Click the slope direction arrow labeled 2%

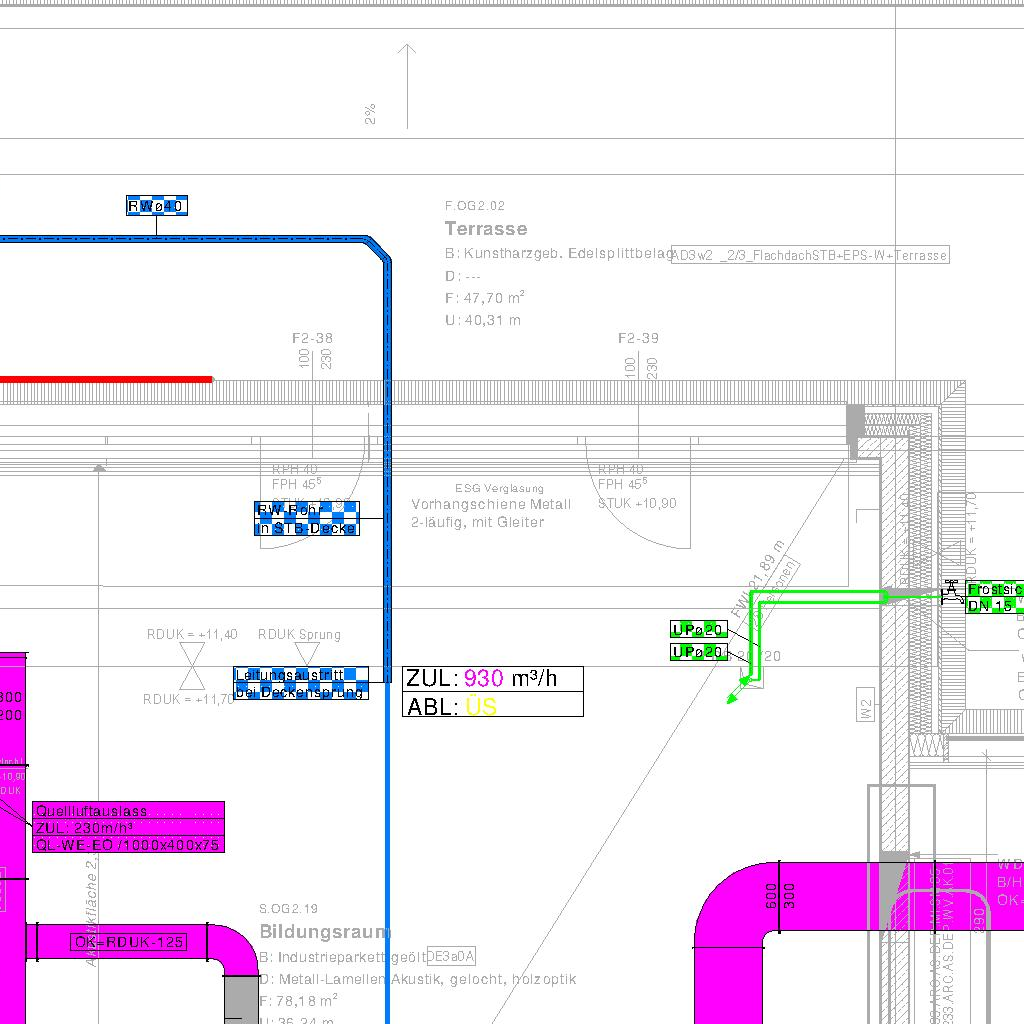click(x=406, y=86)
